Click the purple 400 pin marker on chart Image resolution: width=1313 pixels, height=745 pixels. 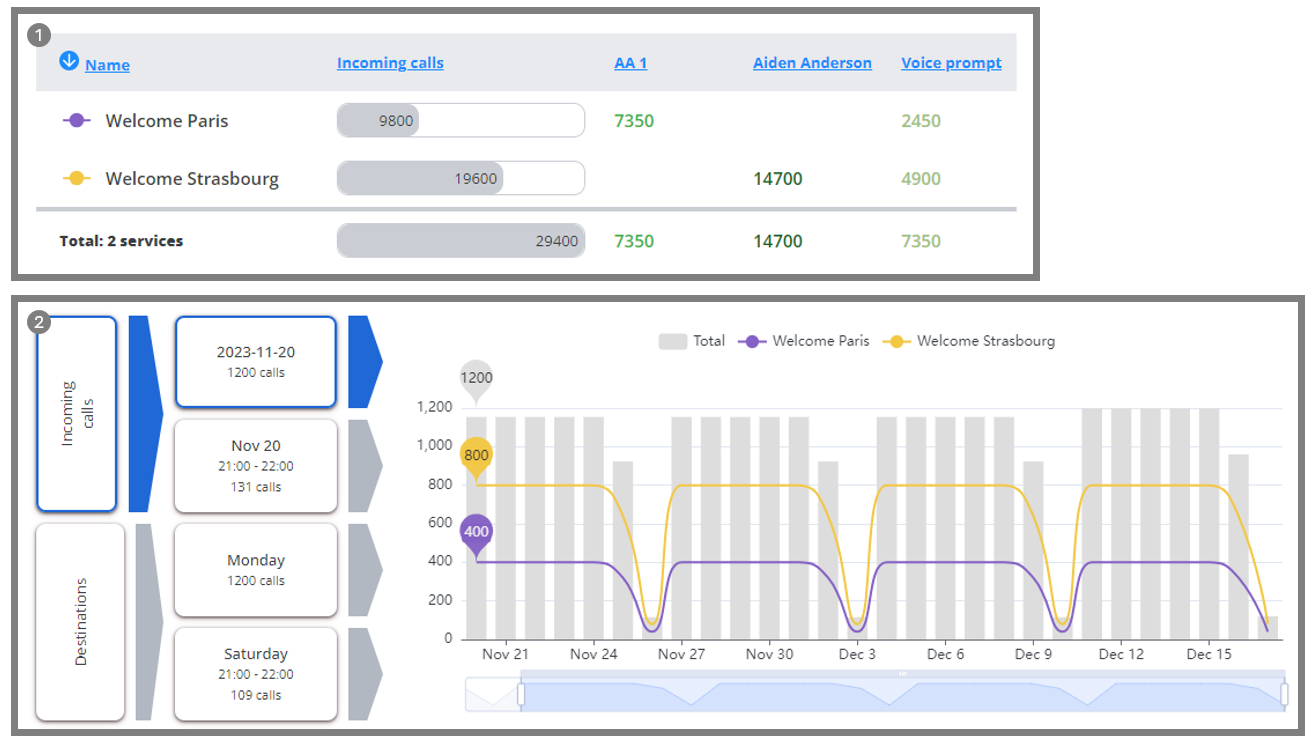click(x=476, y=533)
